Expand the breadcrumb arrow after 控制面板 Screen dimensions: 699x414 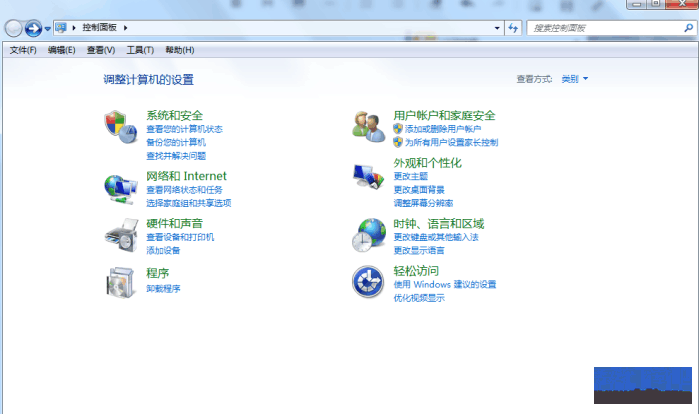coord(126,28)
